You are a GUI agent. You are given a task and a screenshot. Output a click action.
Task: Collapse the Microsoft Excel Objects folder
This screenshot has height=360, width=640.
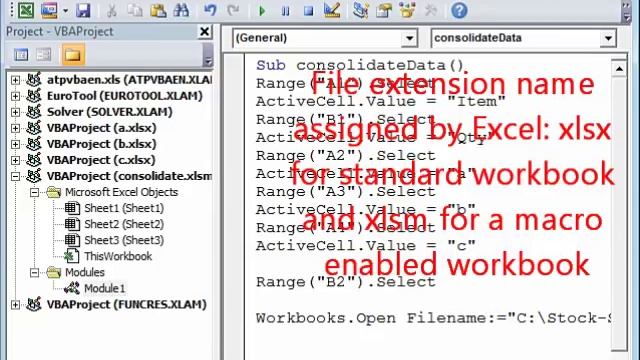tap(35, 192)
